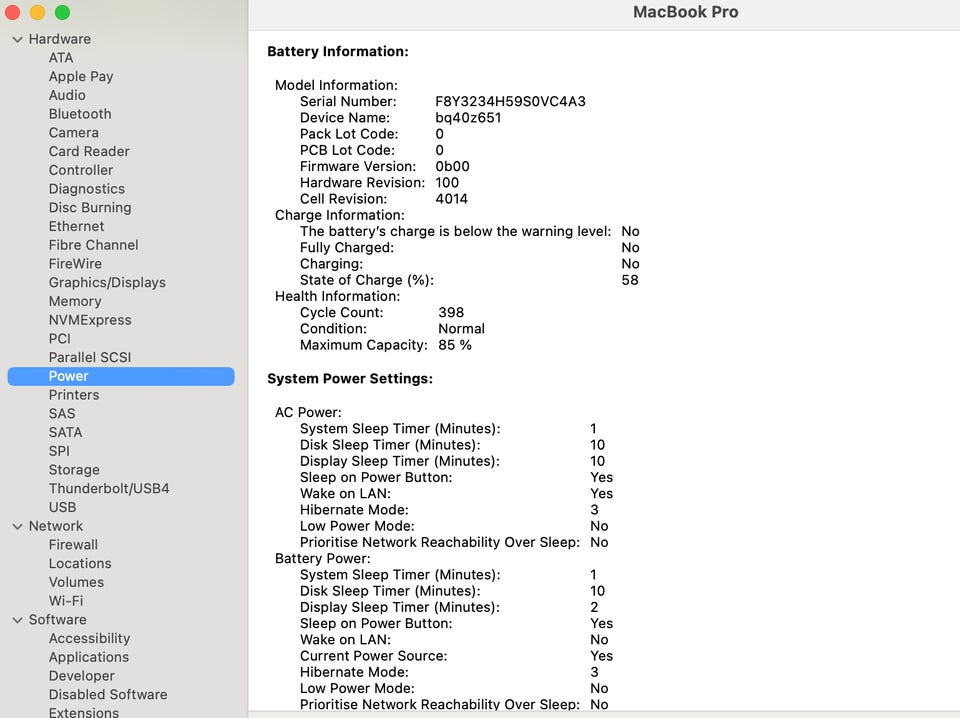Image resolution: width=960 pixels, height=718 pixels.
Task: Open Volumes under Network
Action: point(76,582)
